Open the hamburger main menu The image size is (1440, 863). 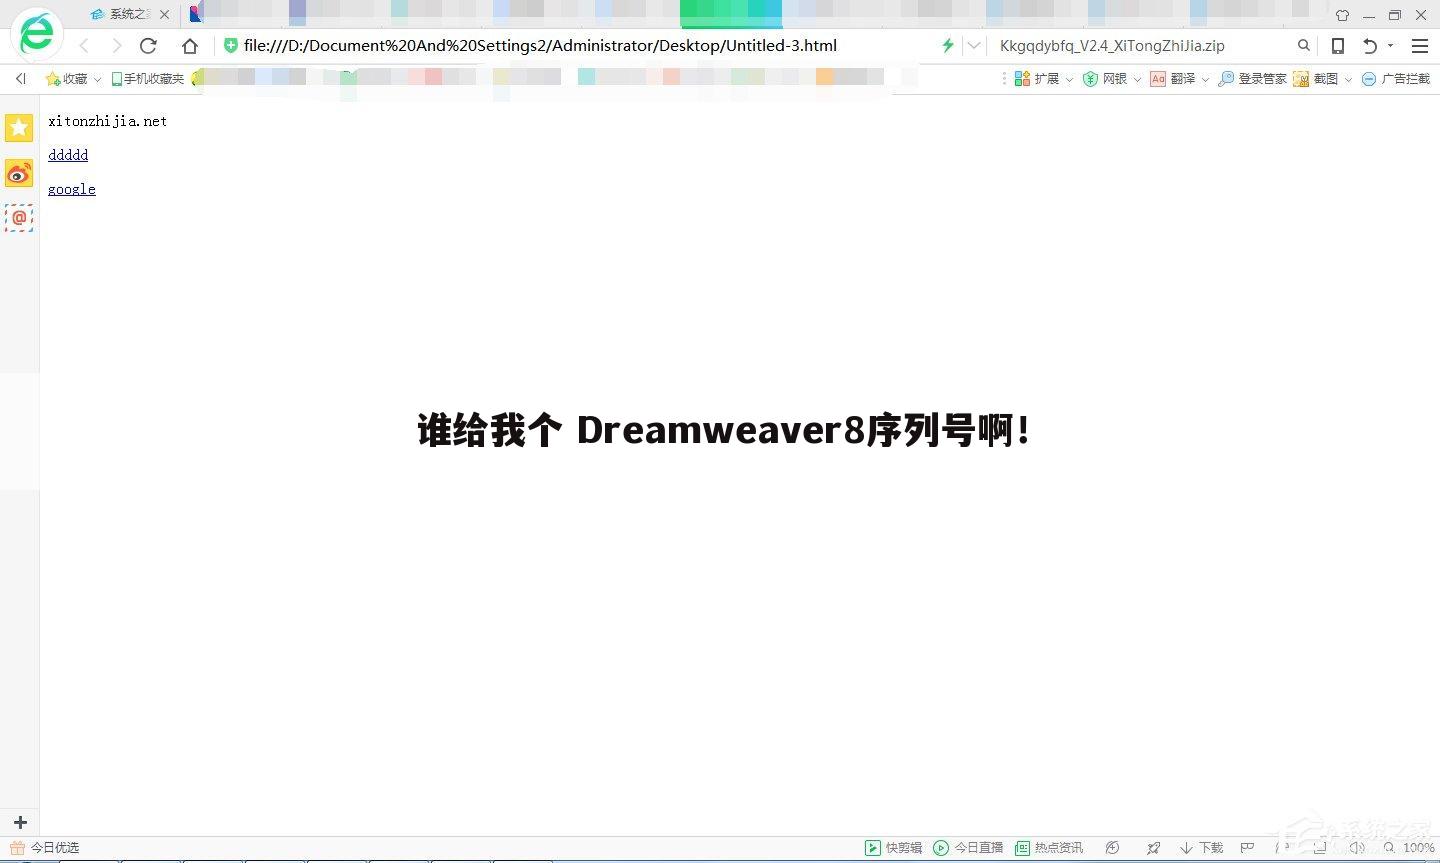pos(1420,46)
